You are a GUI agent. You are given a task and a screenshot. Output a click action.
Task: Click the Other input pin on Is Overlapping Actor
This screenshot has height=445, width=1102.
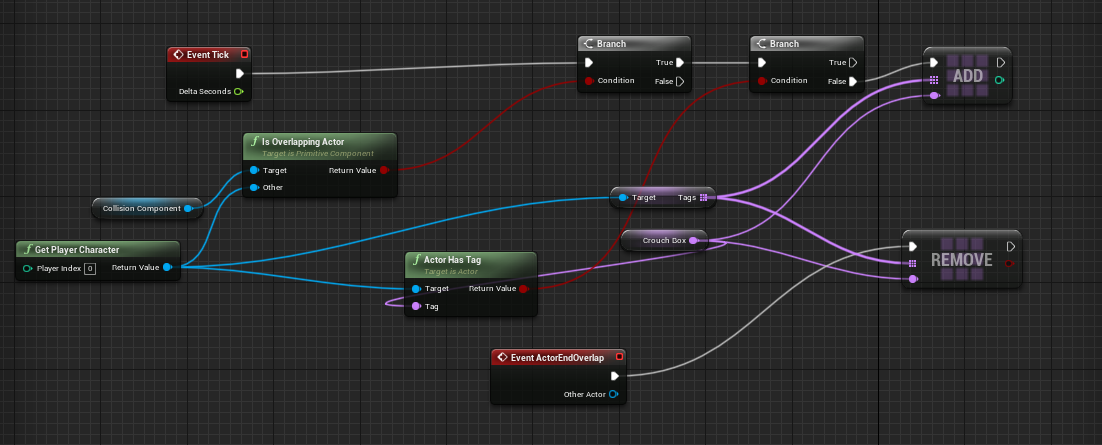click(x=254, y=187)
